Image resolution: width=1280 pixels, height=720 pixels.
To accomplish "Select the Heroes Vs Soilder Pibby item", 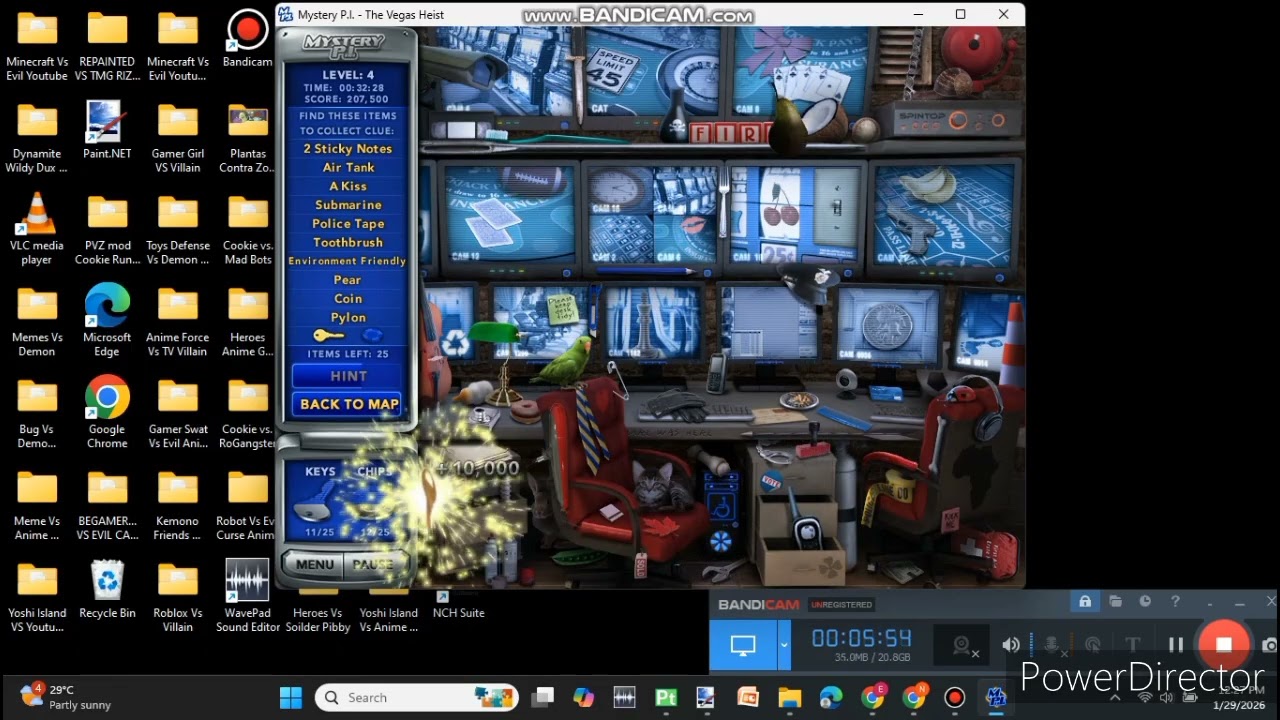I will 318,611.
